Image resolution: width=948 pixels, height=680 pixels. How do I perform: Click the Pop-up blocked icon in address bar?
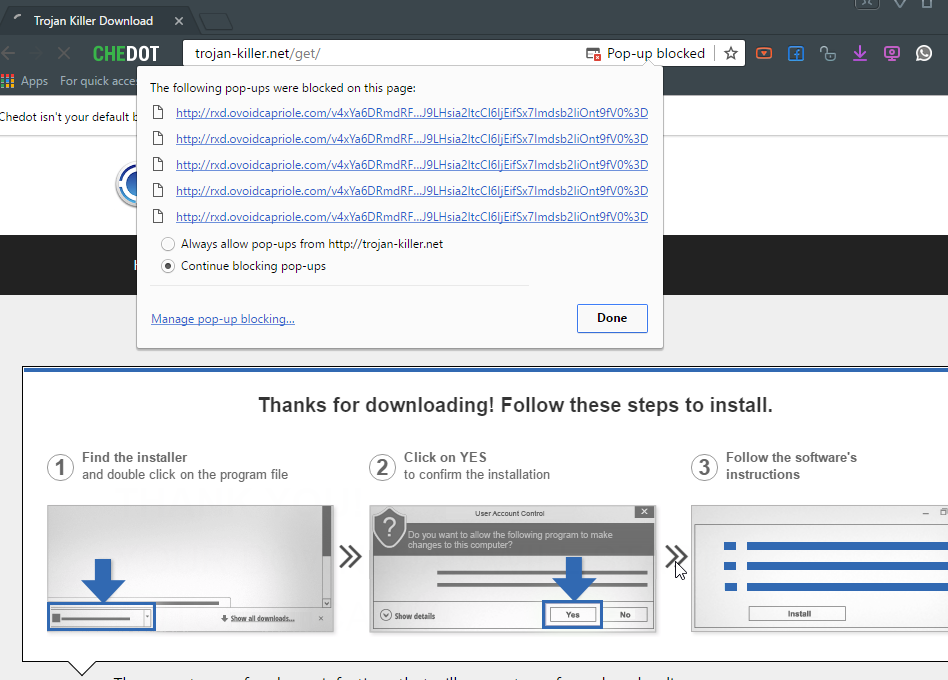(594, 54)
